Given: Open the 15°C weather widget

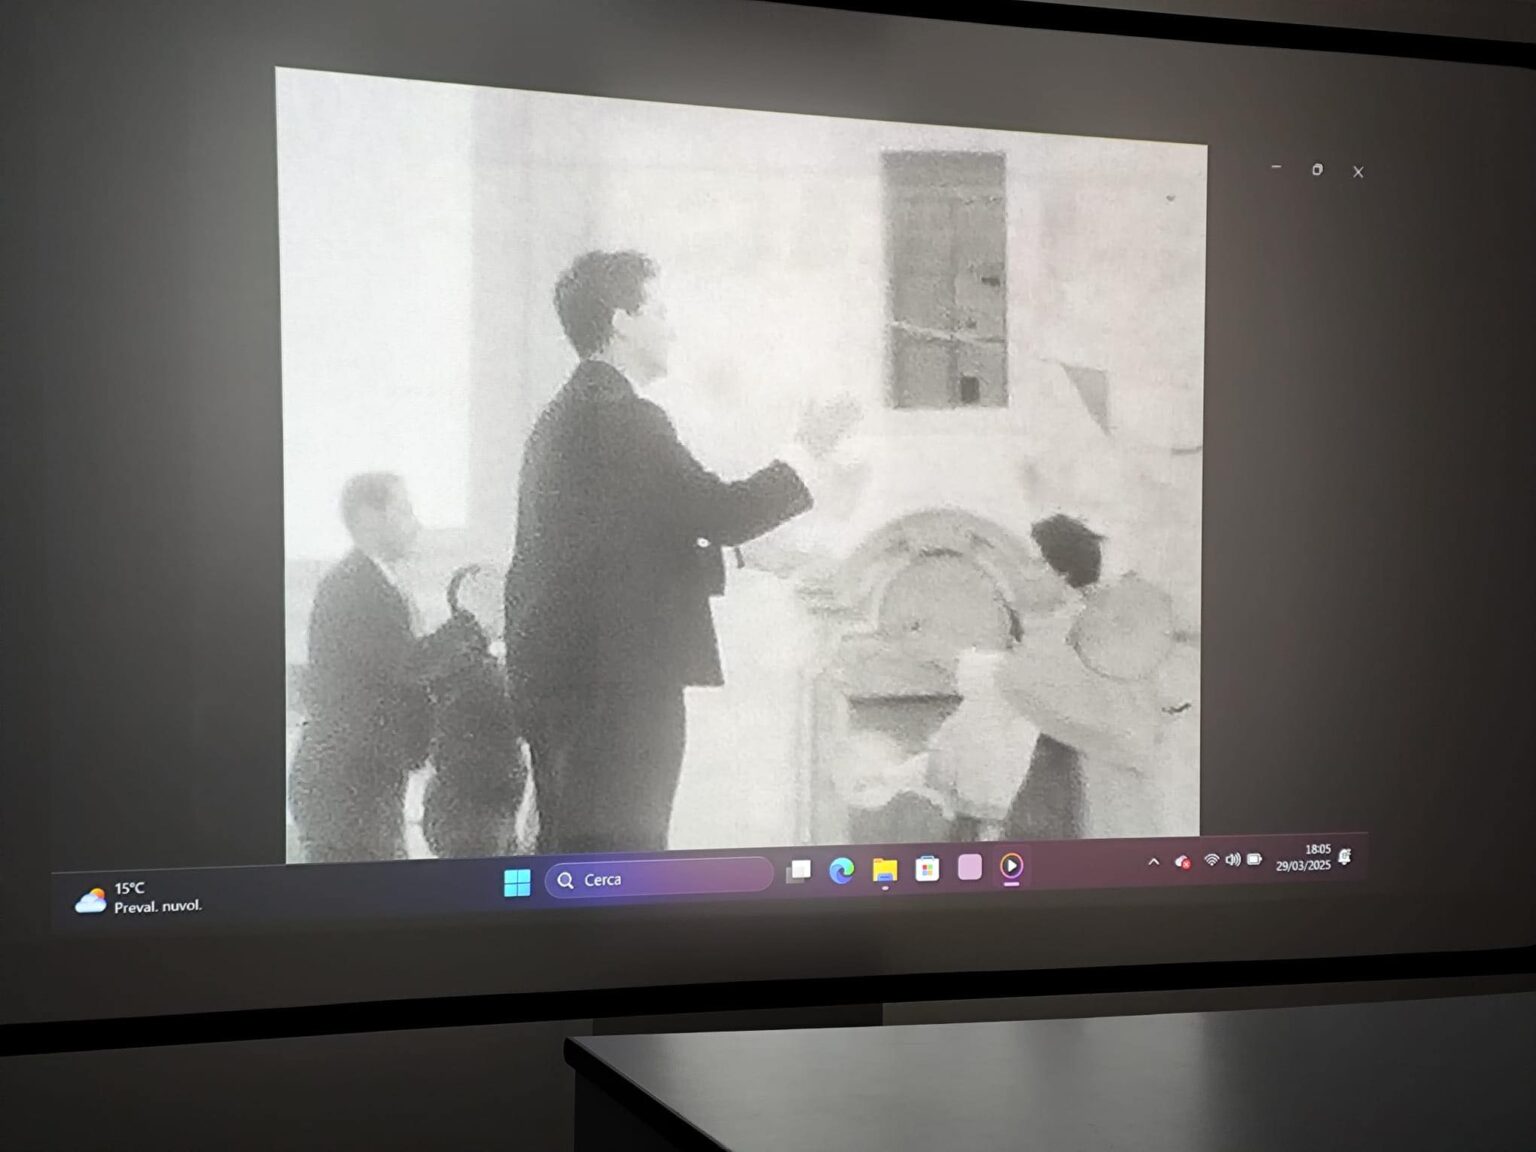Looking at the screenshot, I should tap(139, 897).
